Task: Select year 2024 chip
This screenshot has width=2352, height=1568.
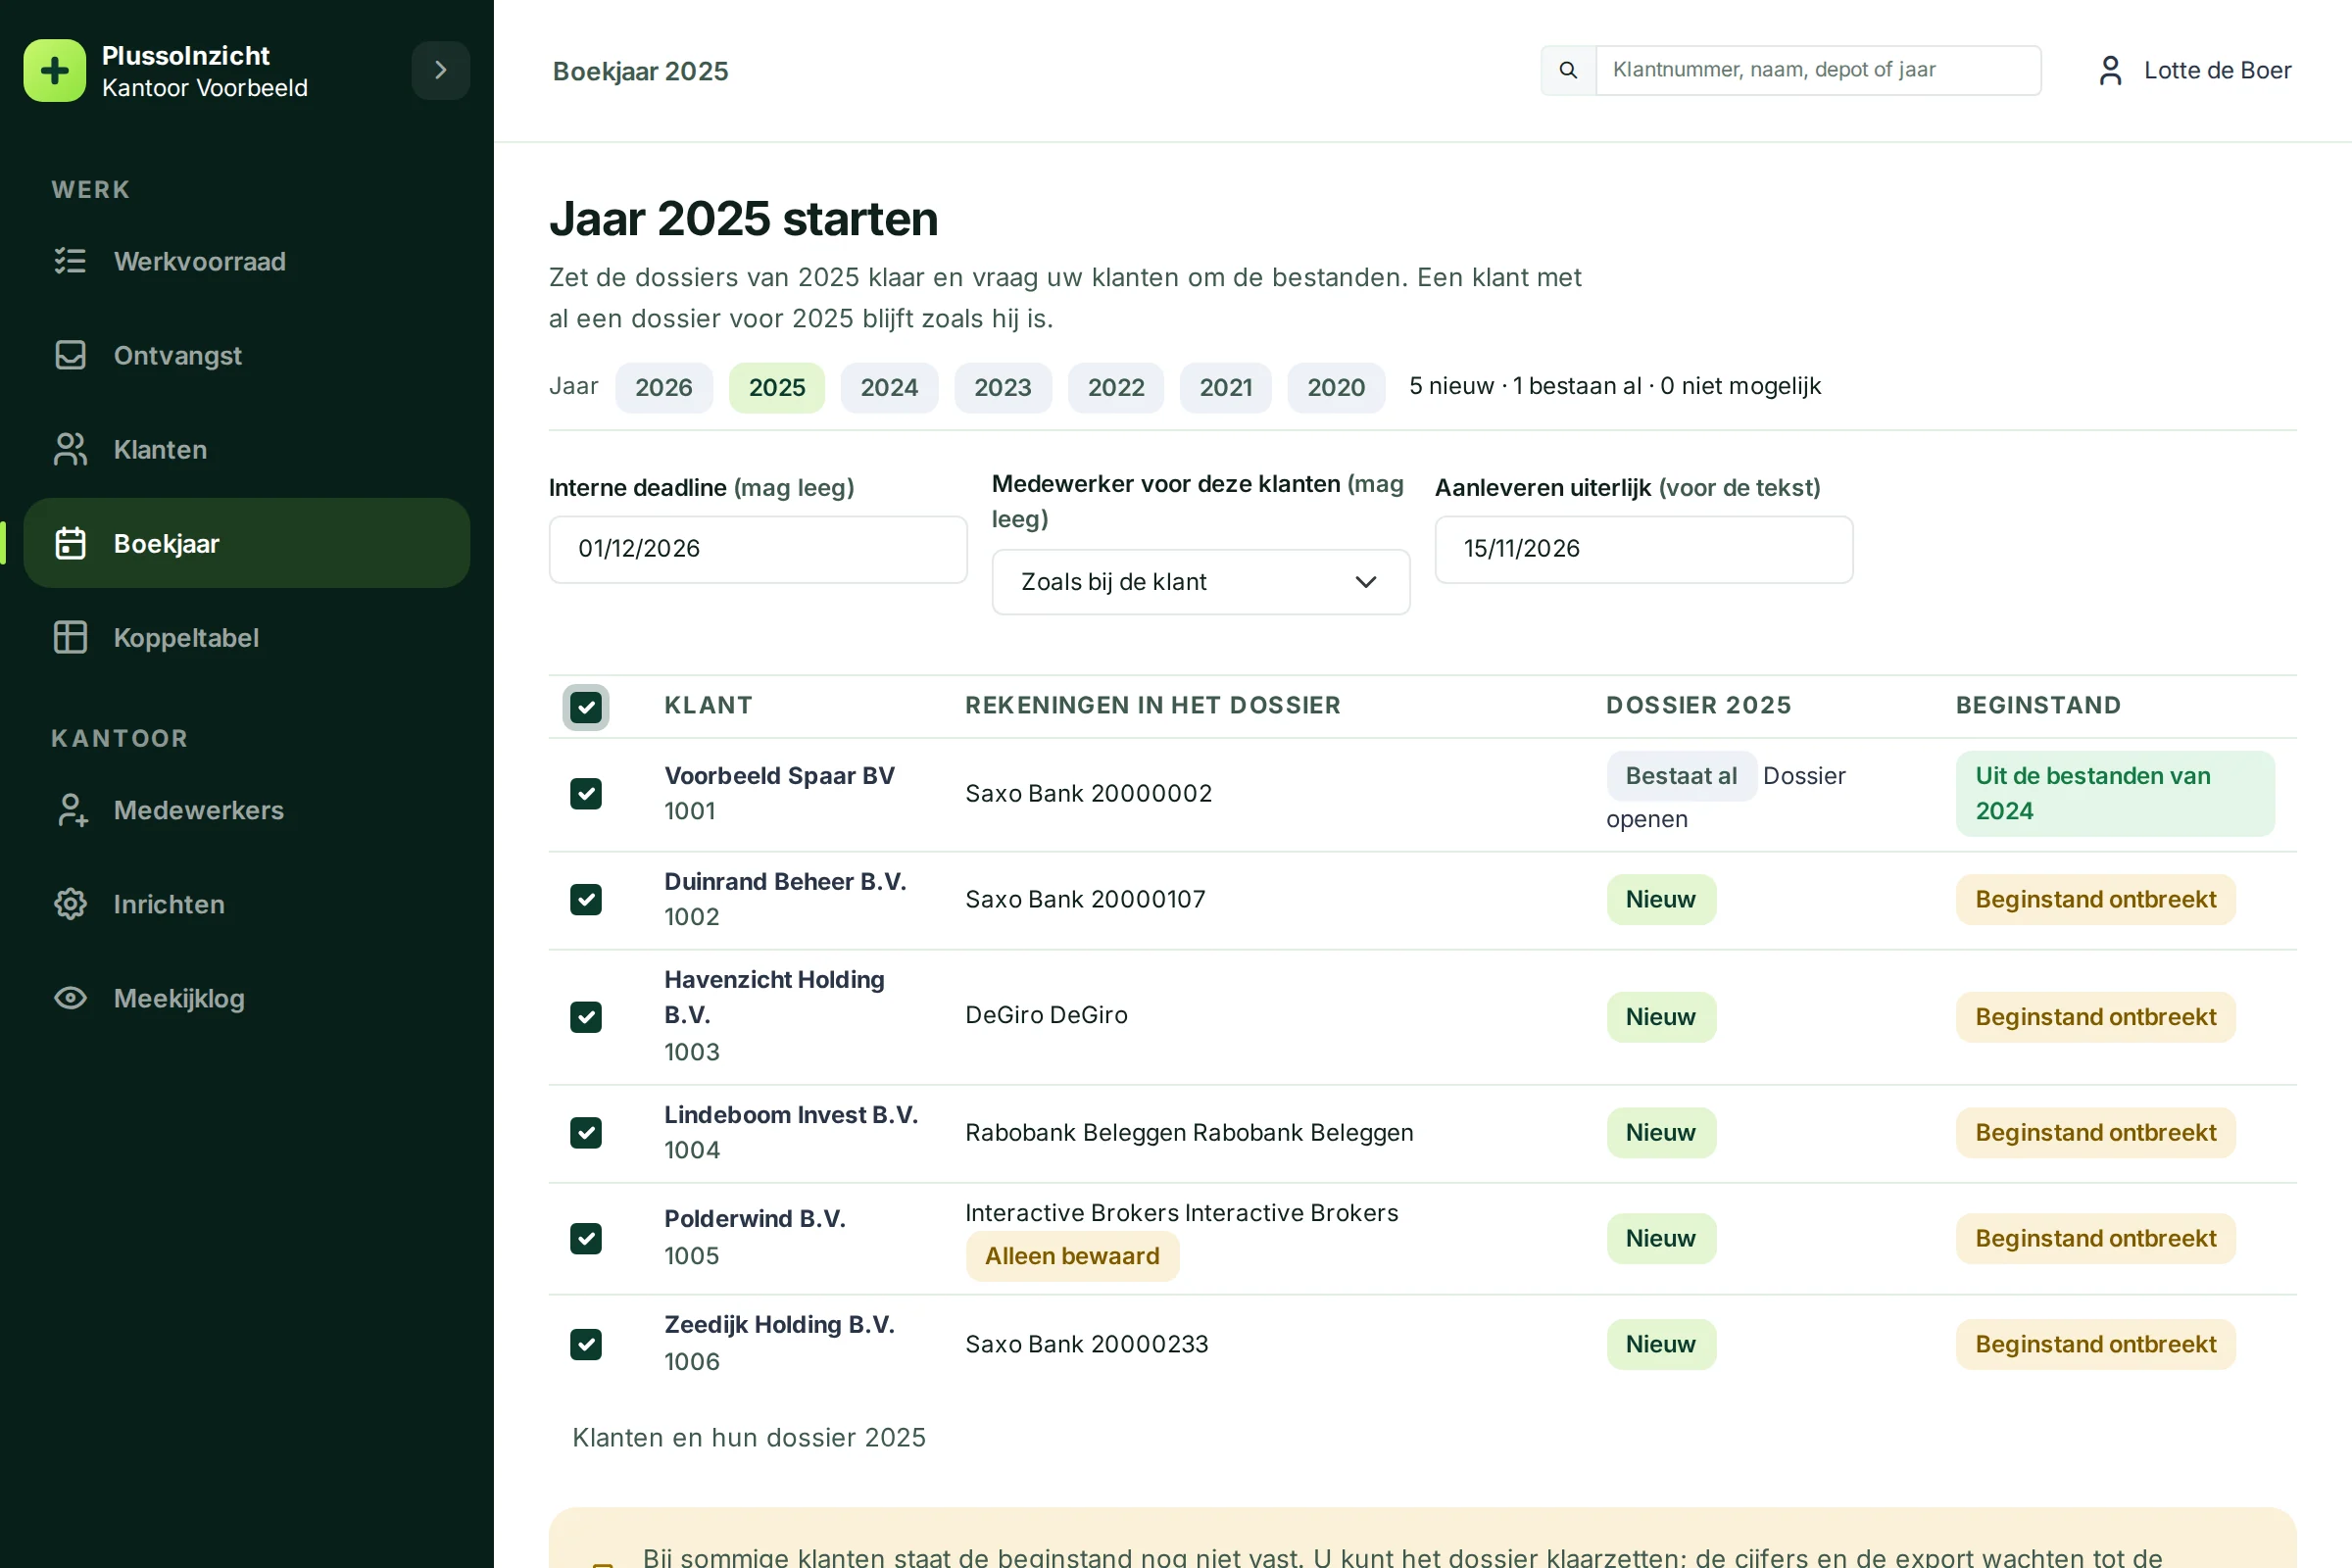Action: [889, 387]
